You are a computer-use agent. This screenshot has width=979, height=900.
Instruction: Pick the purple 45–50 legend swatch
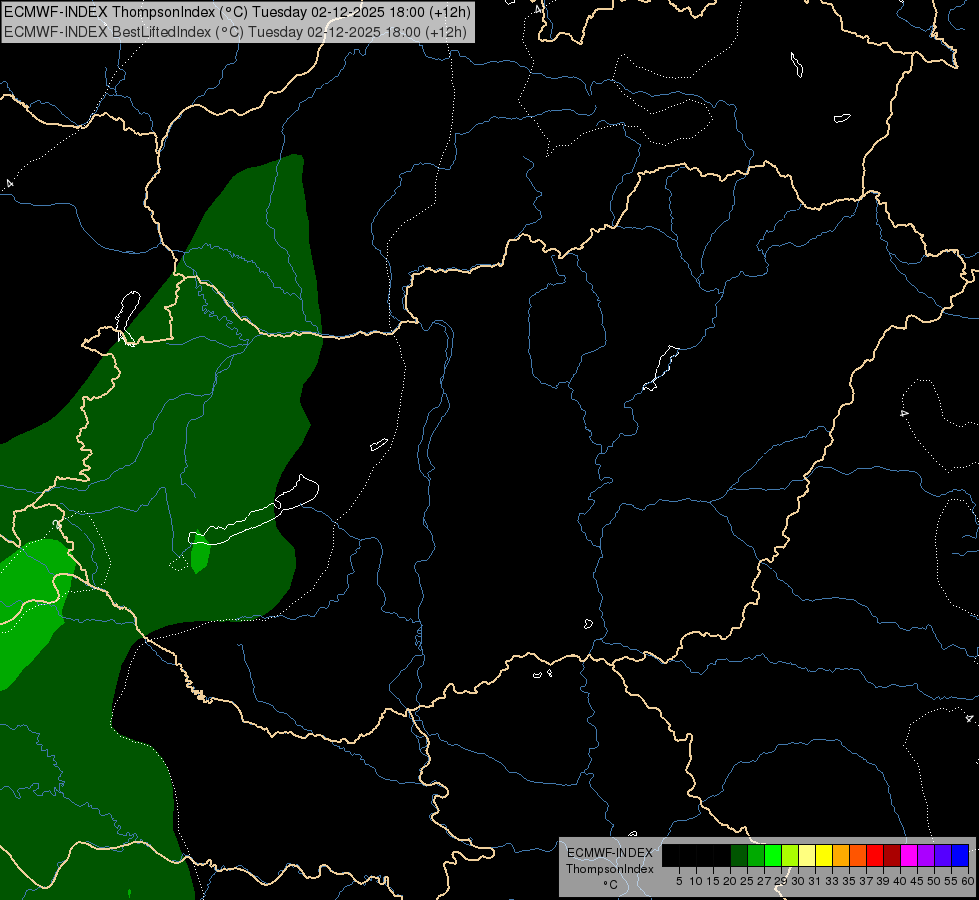pos(927,855)
